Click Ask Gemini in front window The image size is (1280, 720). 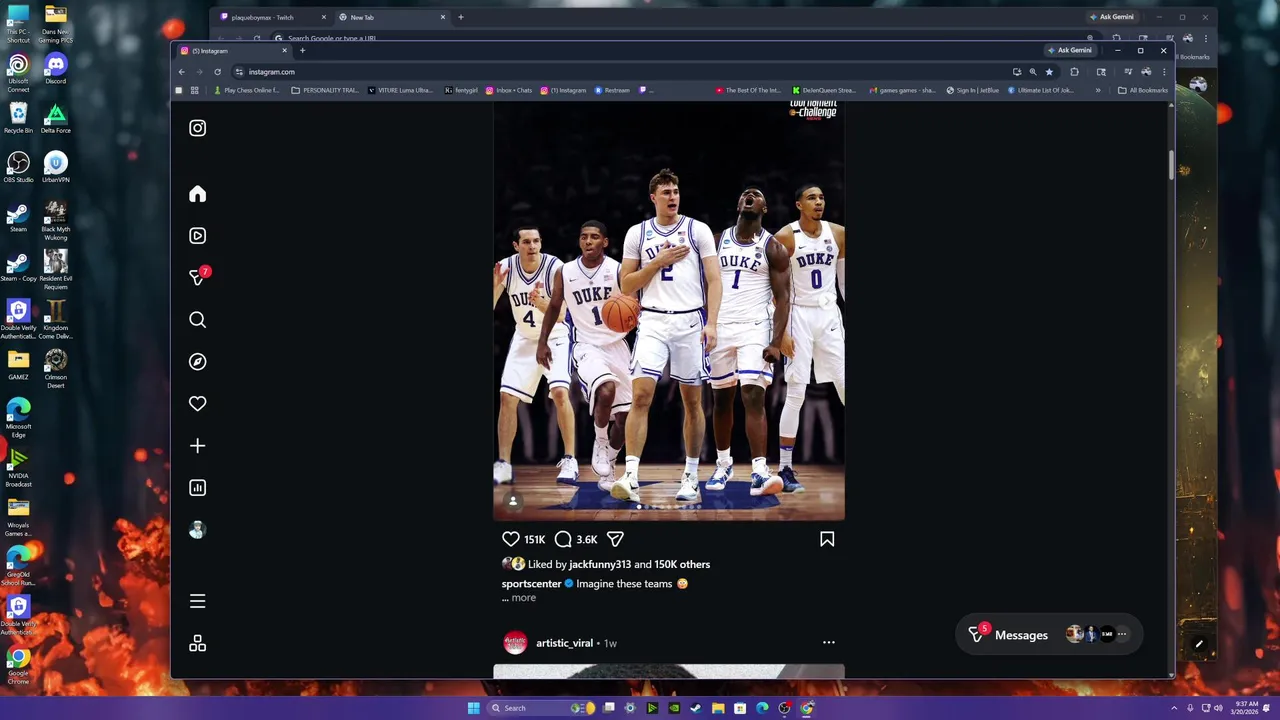click(1071, 50)
